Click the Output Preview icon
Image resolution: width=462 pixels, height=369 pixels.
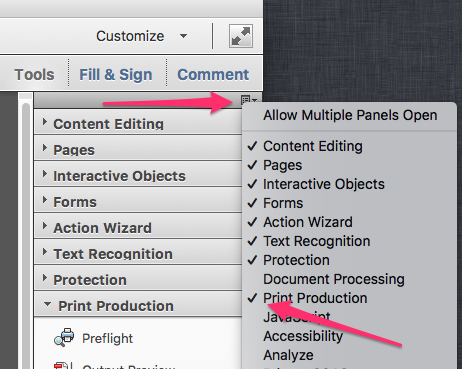62,365
